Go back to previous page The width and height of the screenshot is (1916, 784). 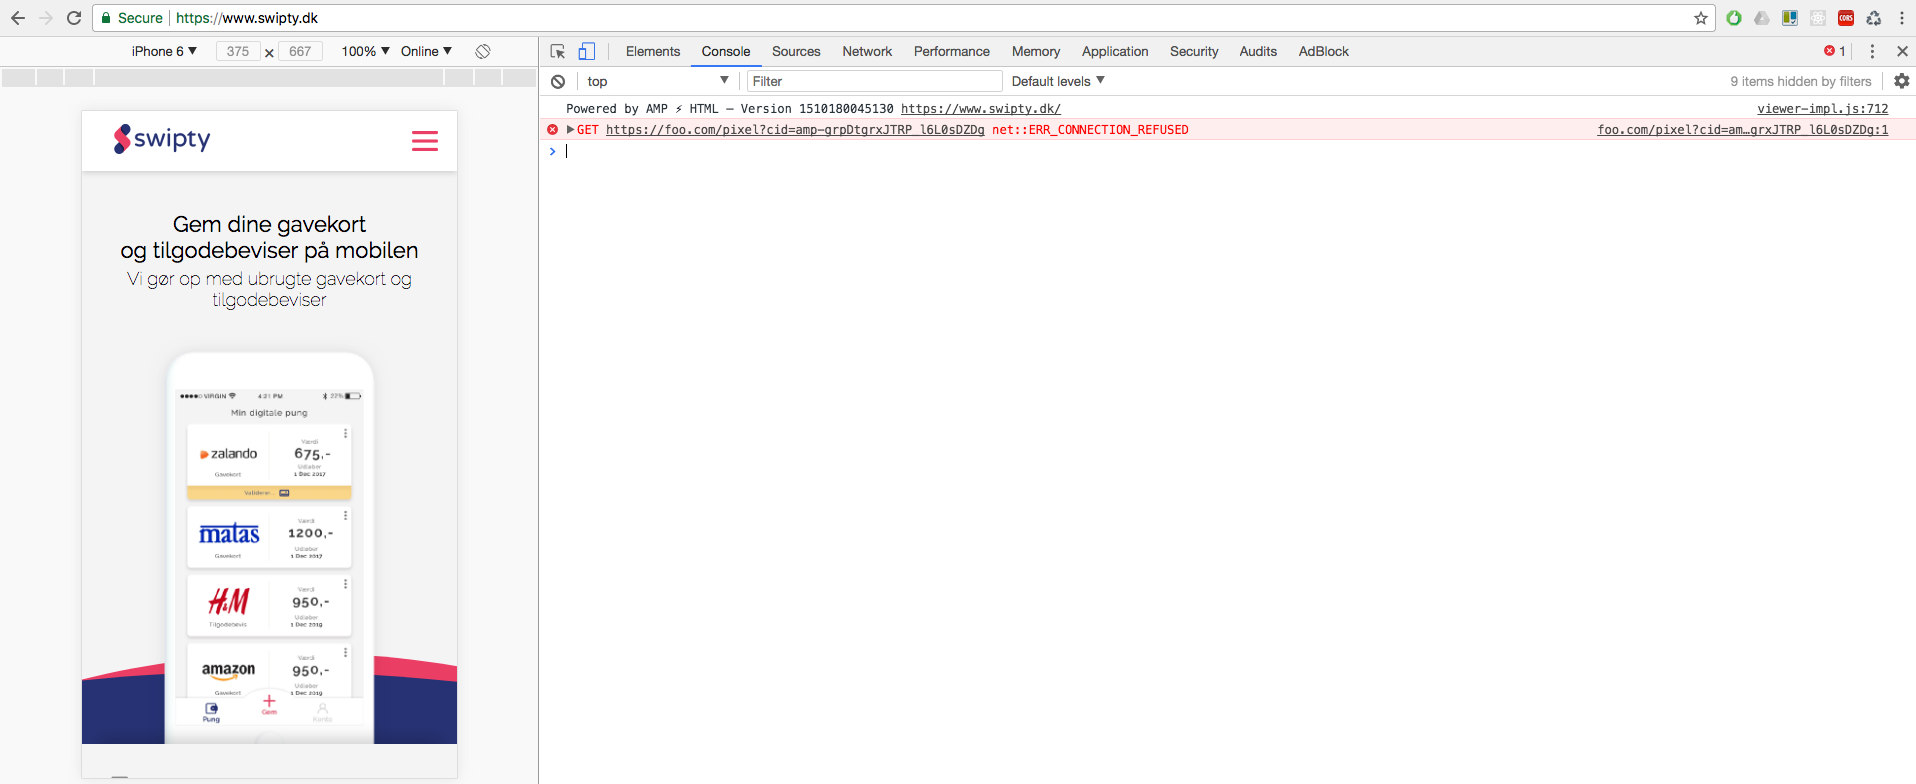[18, 18]
